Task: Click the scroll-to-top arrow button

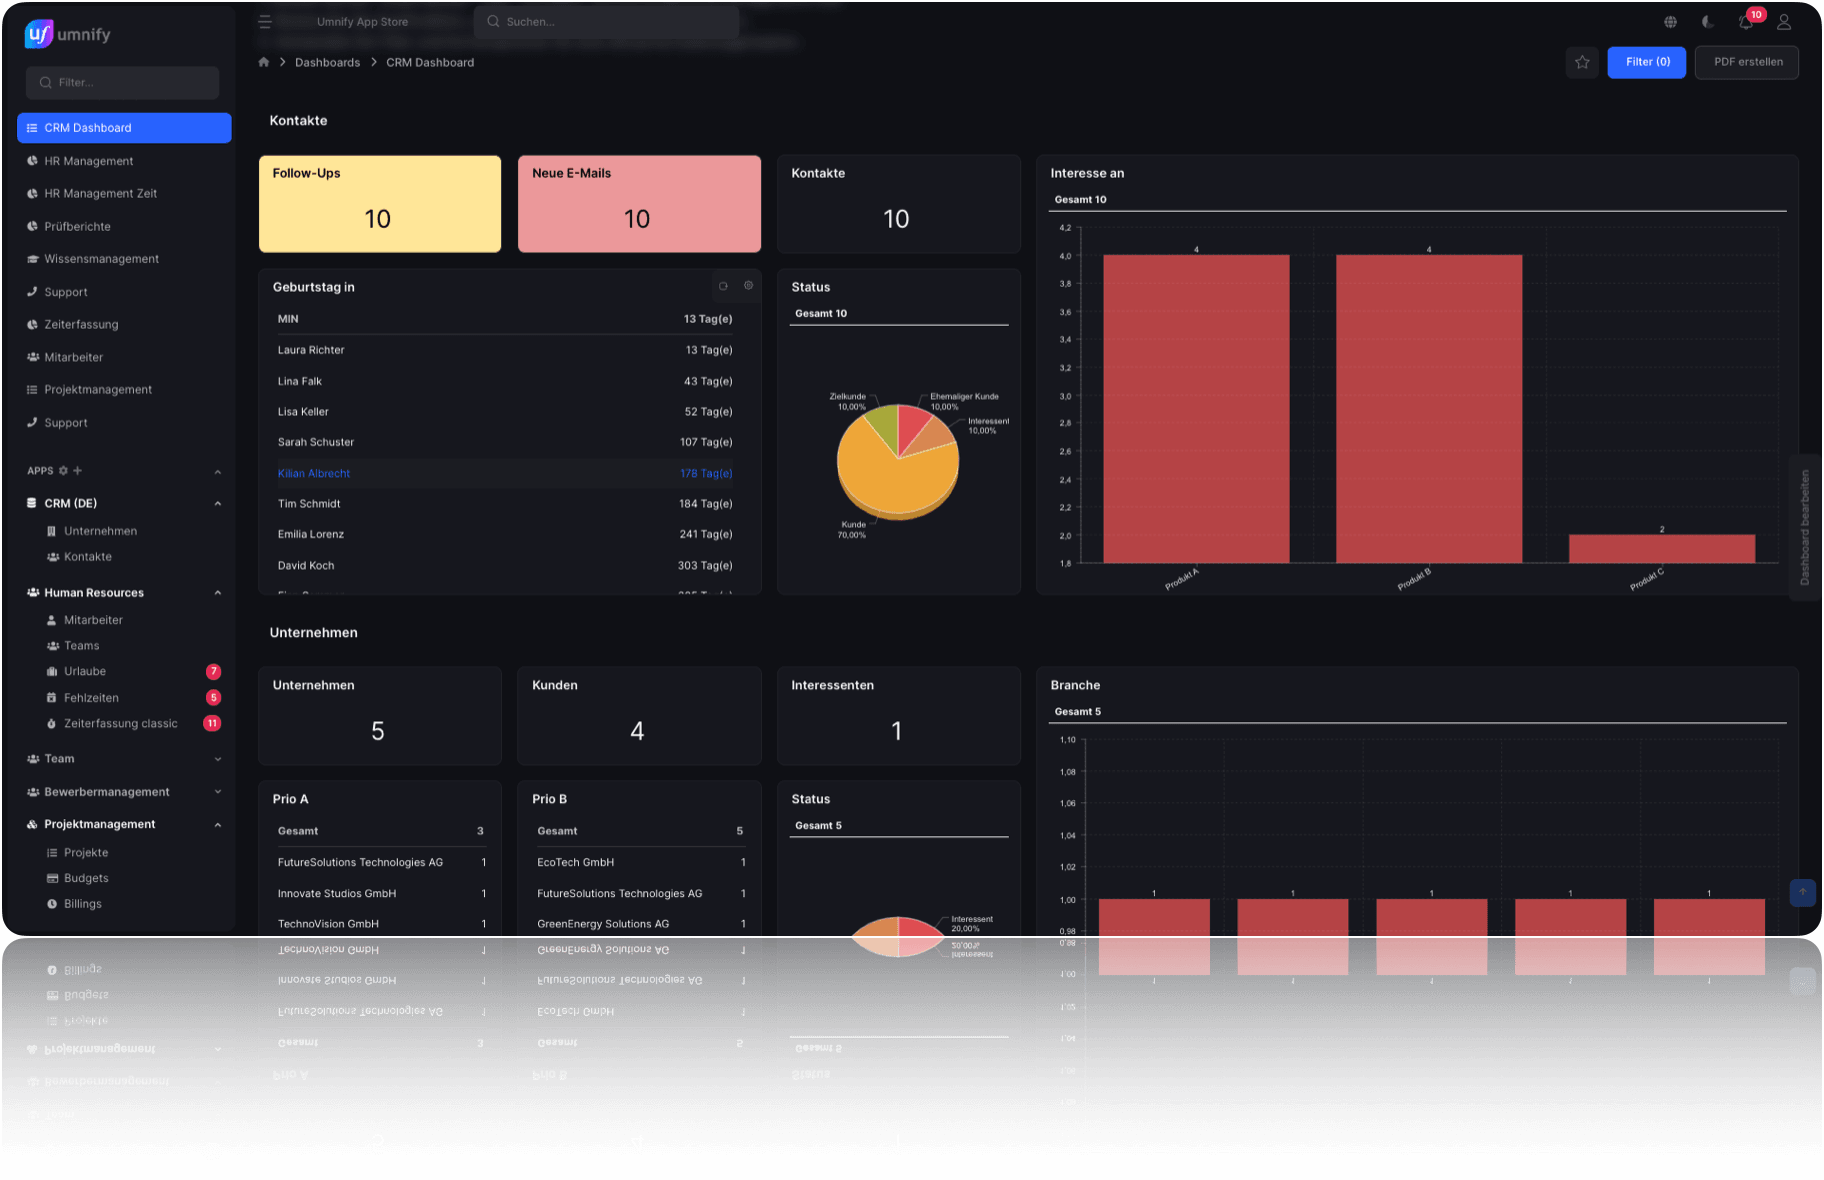Action: [x=1803, y=892]
